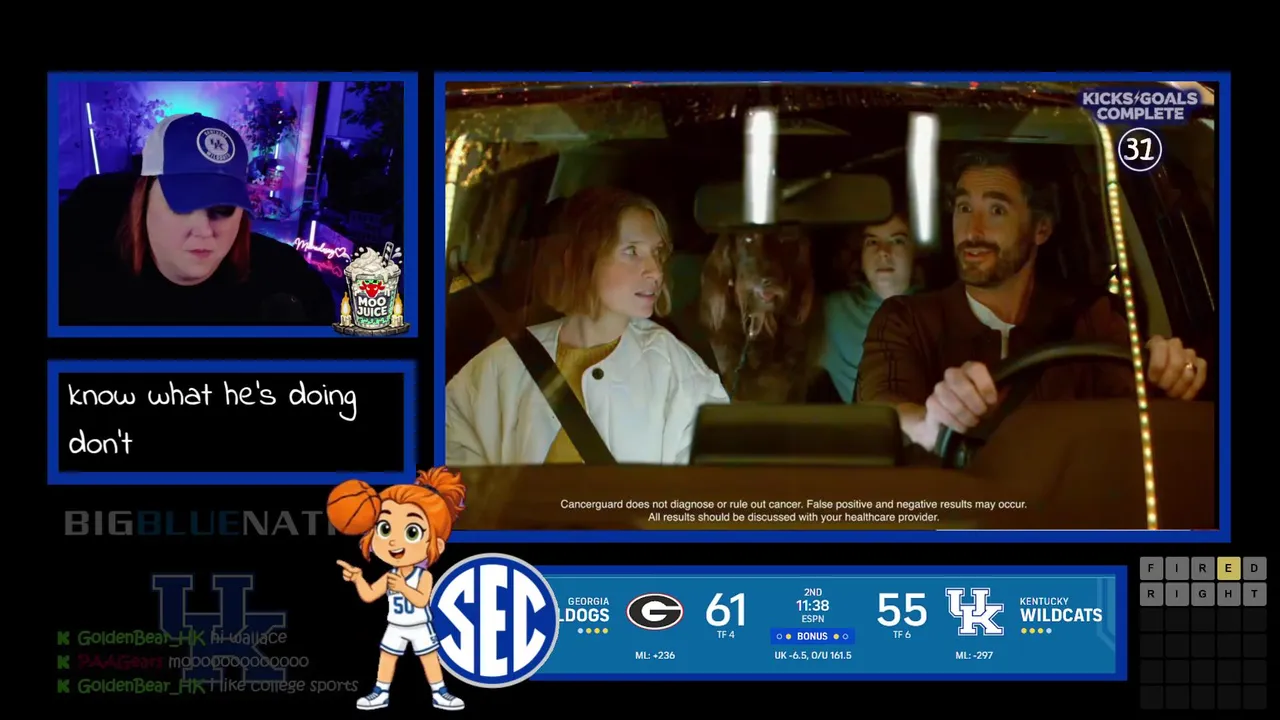Image resolution: width=1280 pixels, height=720 pixels.
Task: Click GoldenBear_HK name beside hi wallace
Action: [141, 638]
